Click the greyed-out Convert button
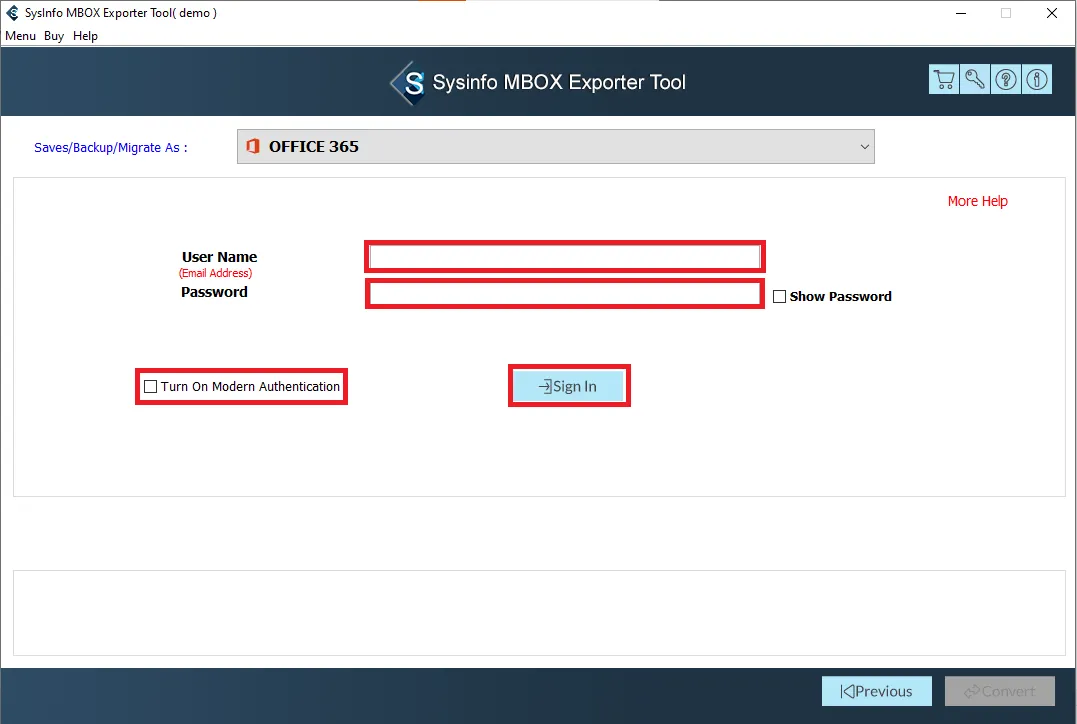Viewport: 1077px width, 724px height. [x=999, y=691]
